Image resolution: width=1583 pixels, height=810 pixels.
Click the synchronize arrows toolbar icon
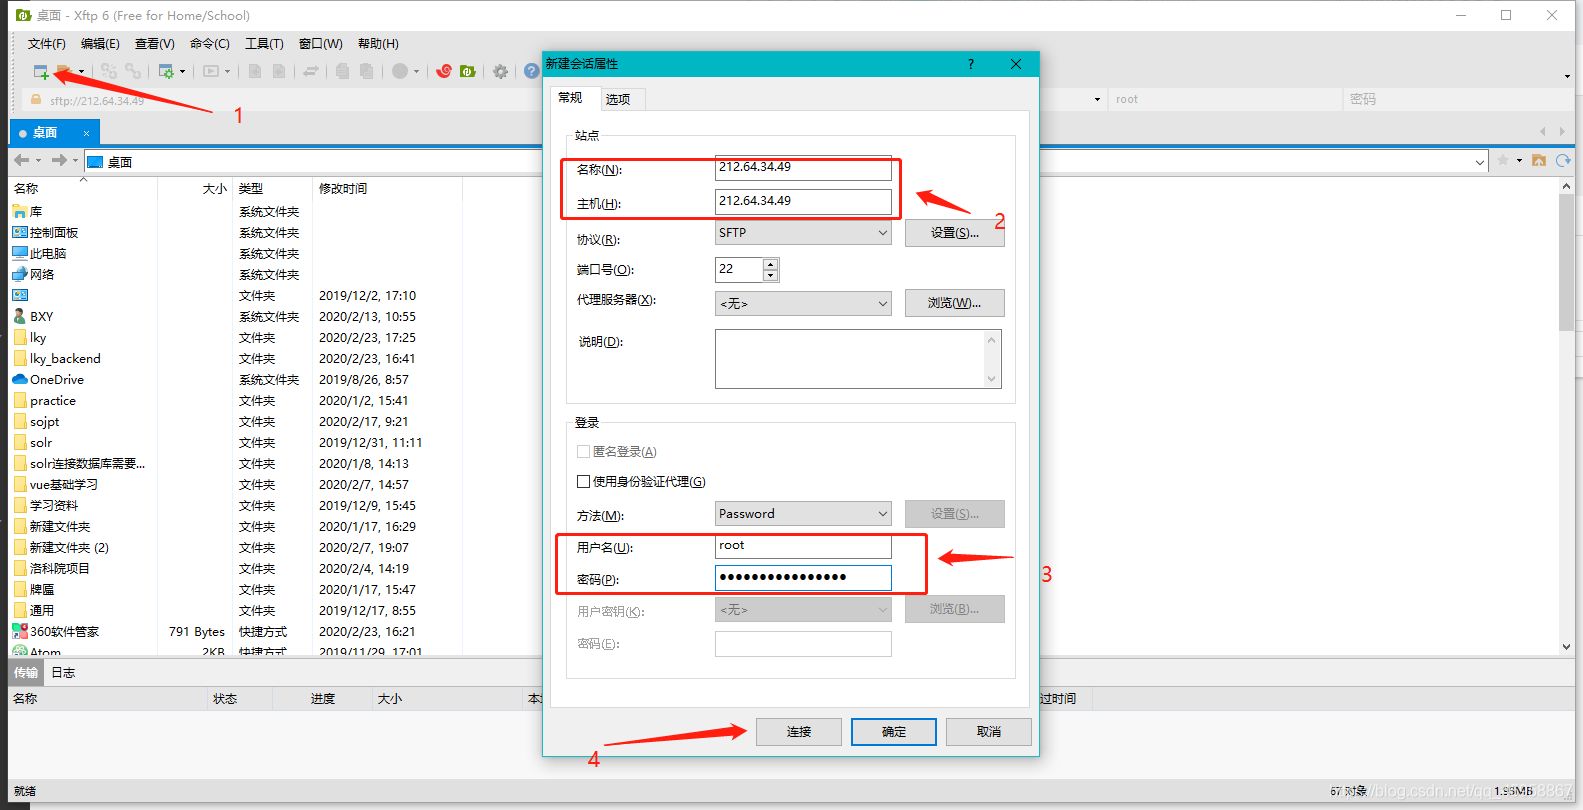click(311, 71)
